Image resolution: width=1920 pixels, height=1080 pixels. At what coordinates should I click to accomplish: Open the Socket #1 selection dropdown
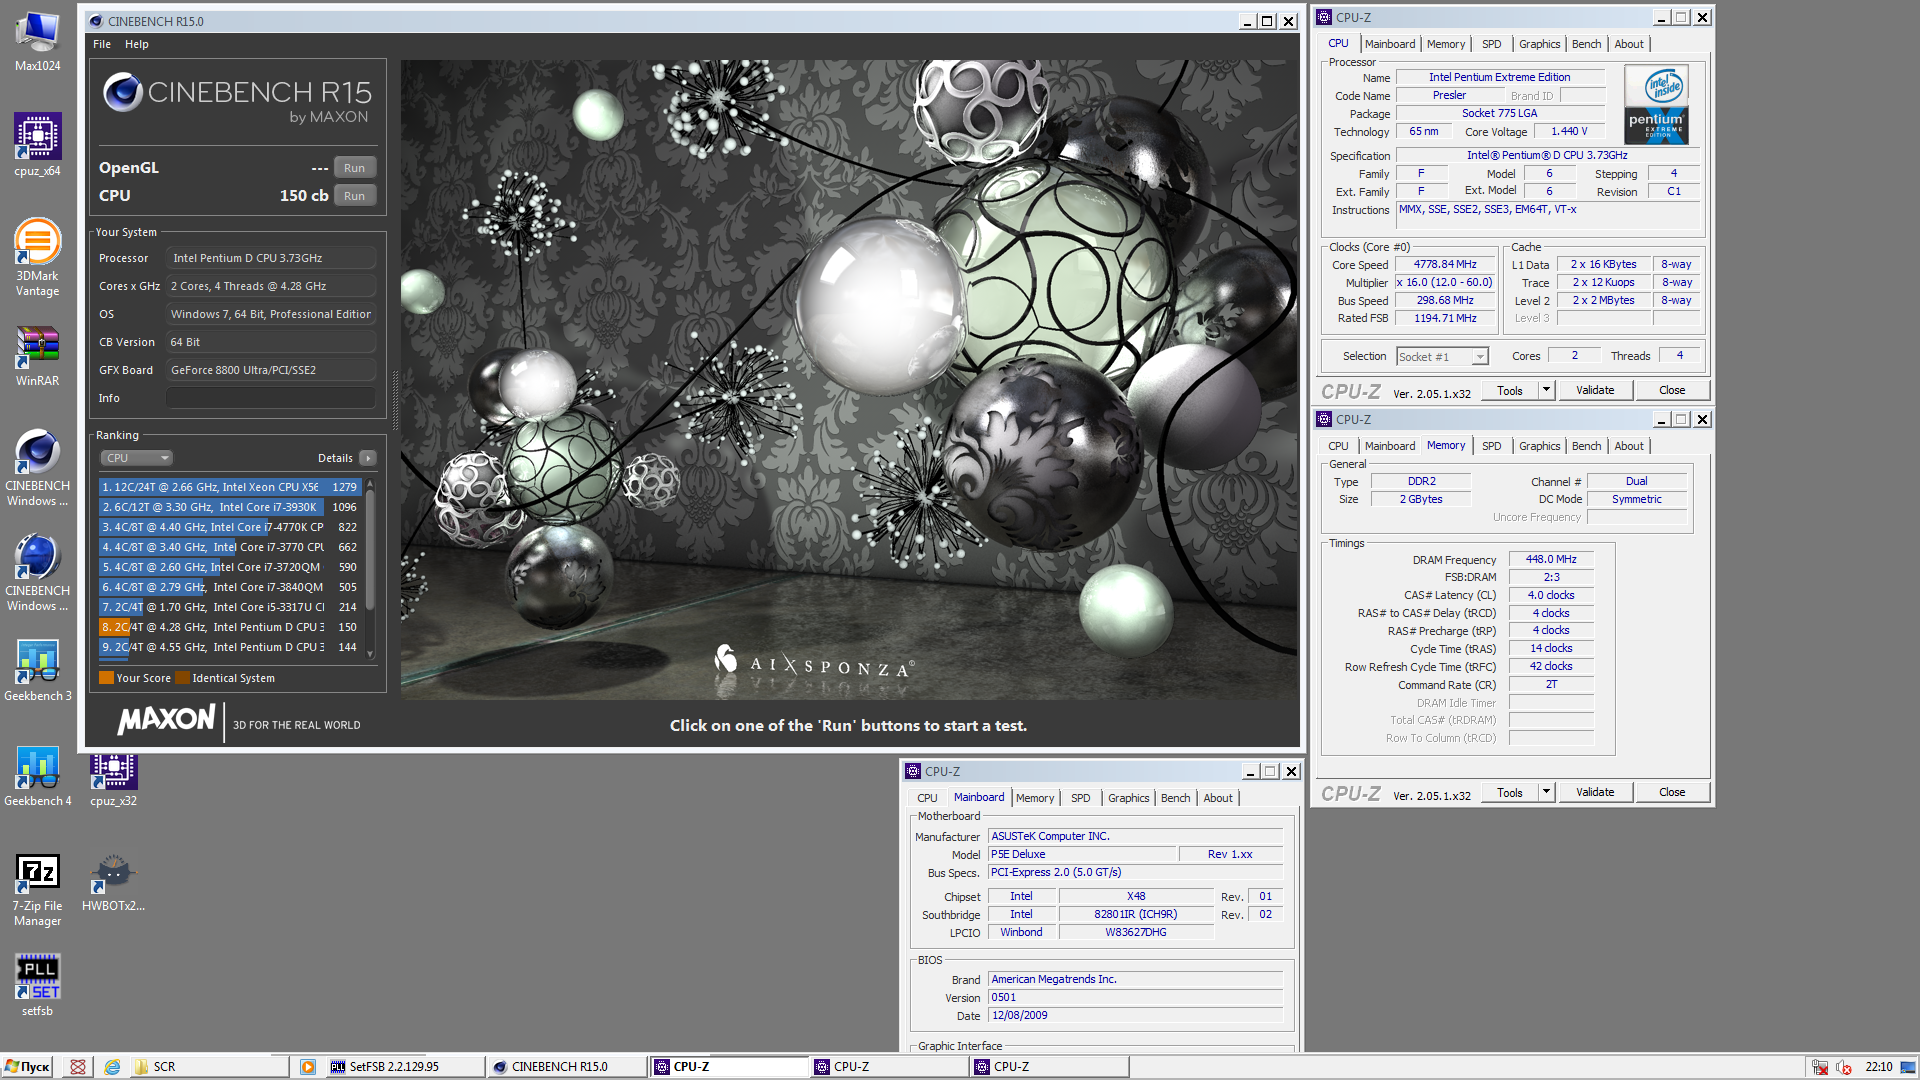pos(1442,357)
